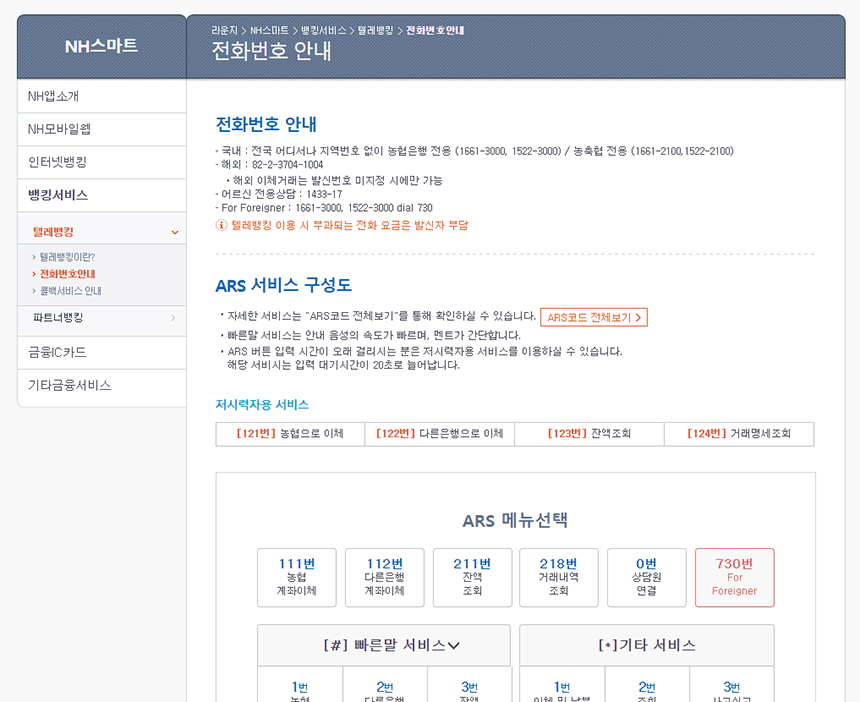
Task: Click the 해외 : 82-2-3704-1004 line
Action: coord(269,165)
